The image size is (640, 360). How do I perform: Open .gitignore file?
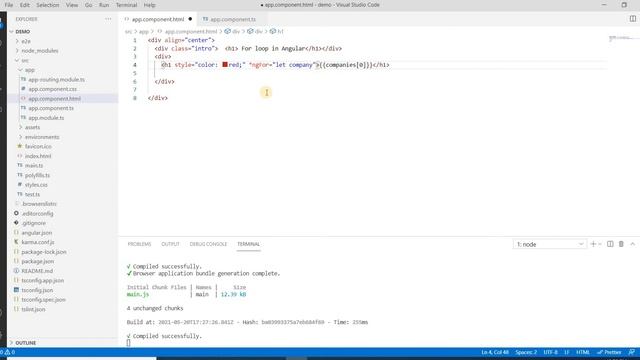(34, 223)
